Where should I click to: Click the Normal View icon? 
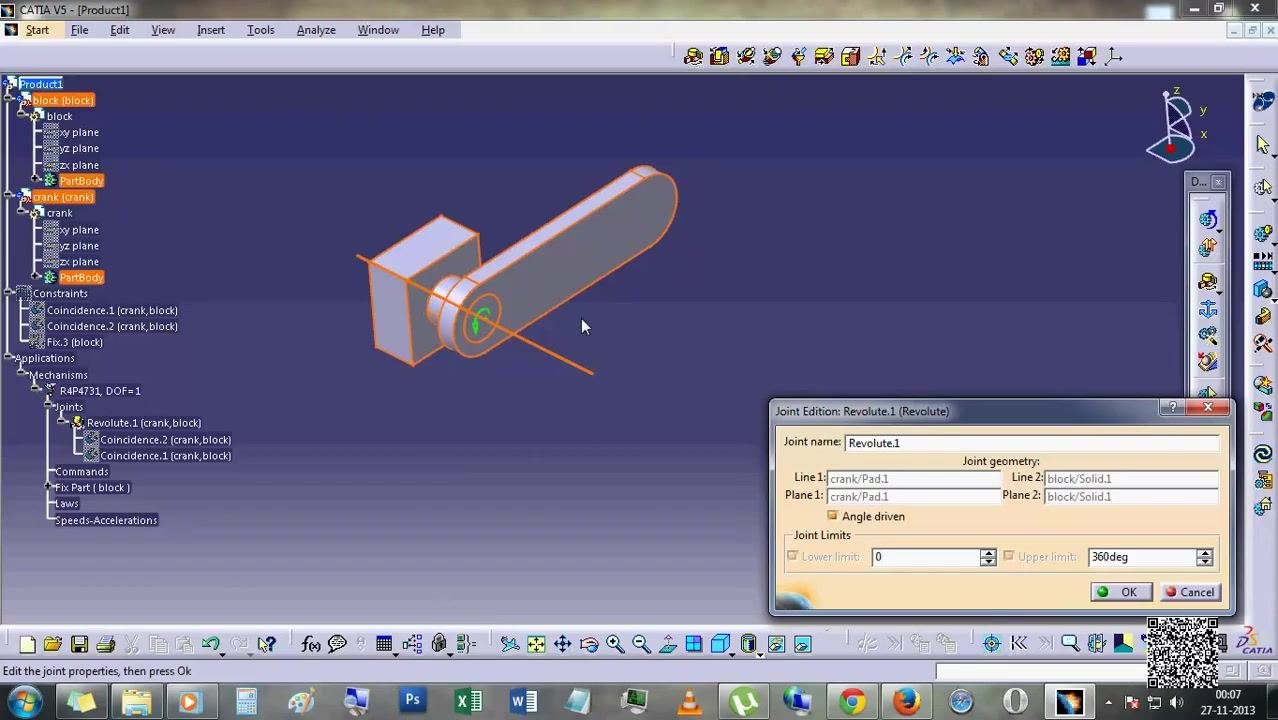point(667,645)
